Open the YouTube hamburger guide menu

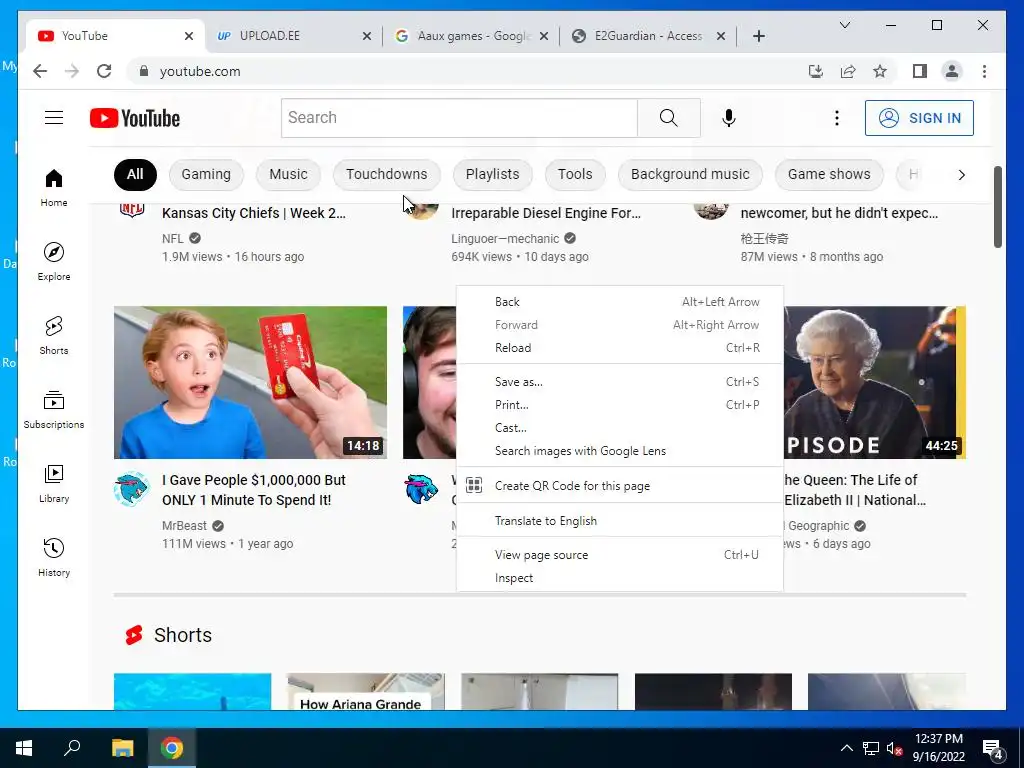[x=54, y=118]
